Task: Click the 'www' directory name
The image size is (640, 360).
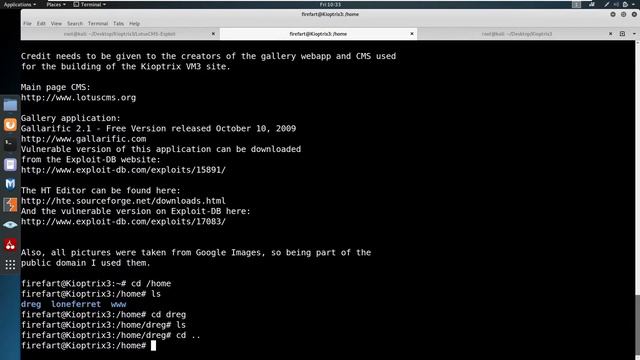Action: tap(118, 304)
